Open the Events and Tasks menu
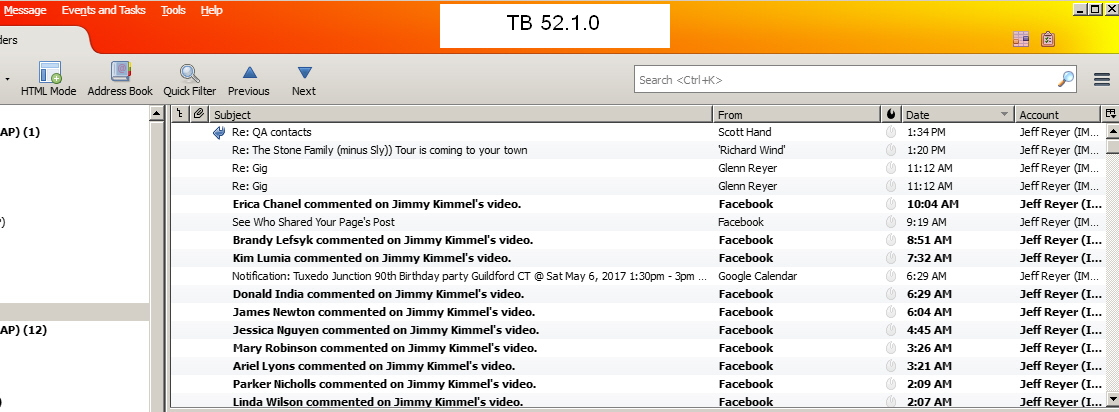 pos(103,10)
